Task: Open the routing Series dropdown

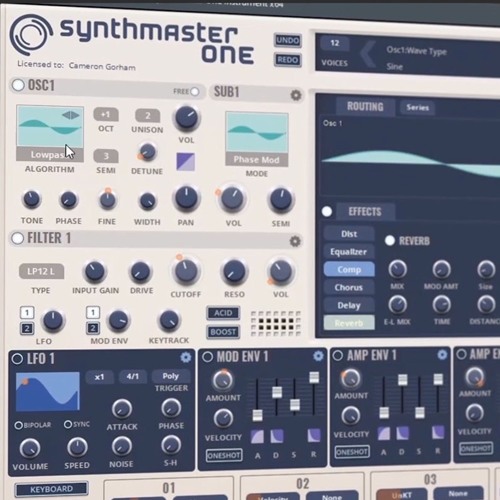Action: [417, 107]
